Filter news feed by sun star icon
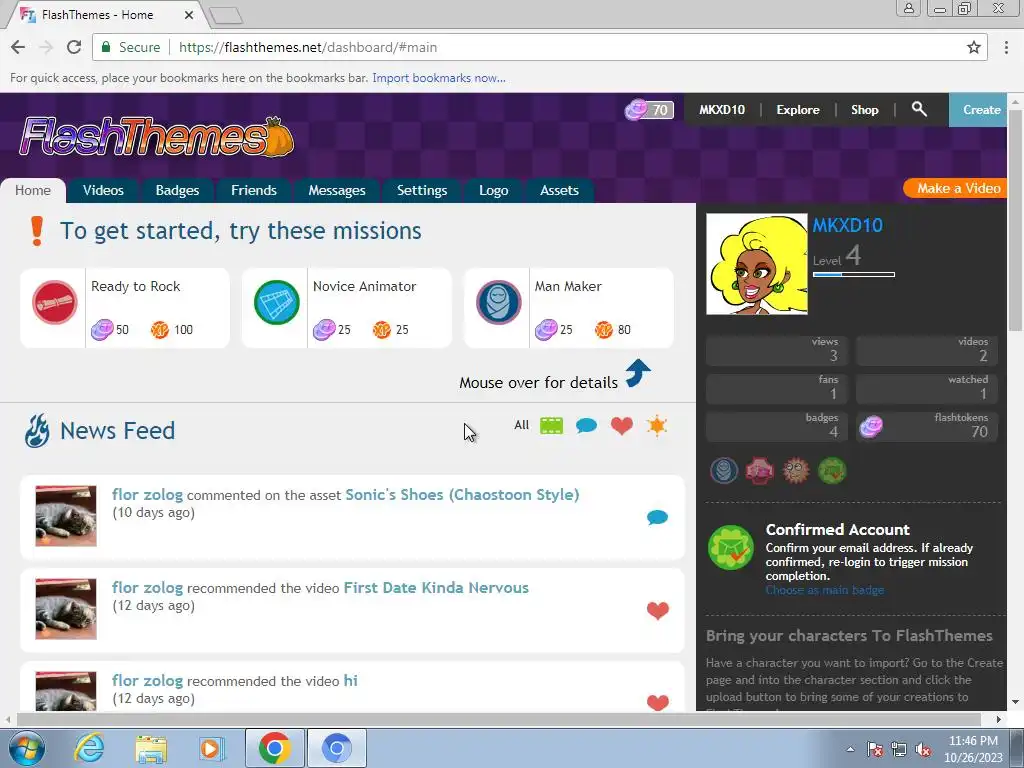1024x768 pixels. click(657, 426)
